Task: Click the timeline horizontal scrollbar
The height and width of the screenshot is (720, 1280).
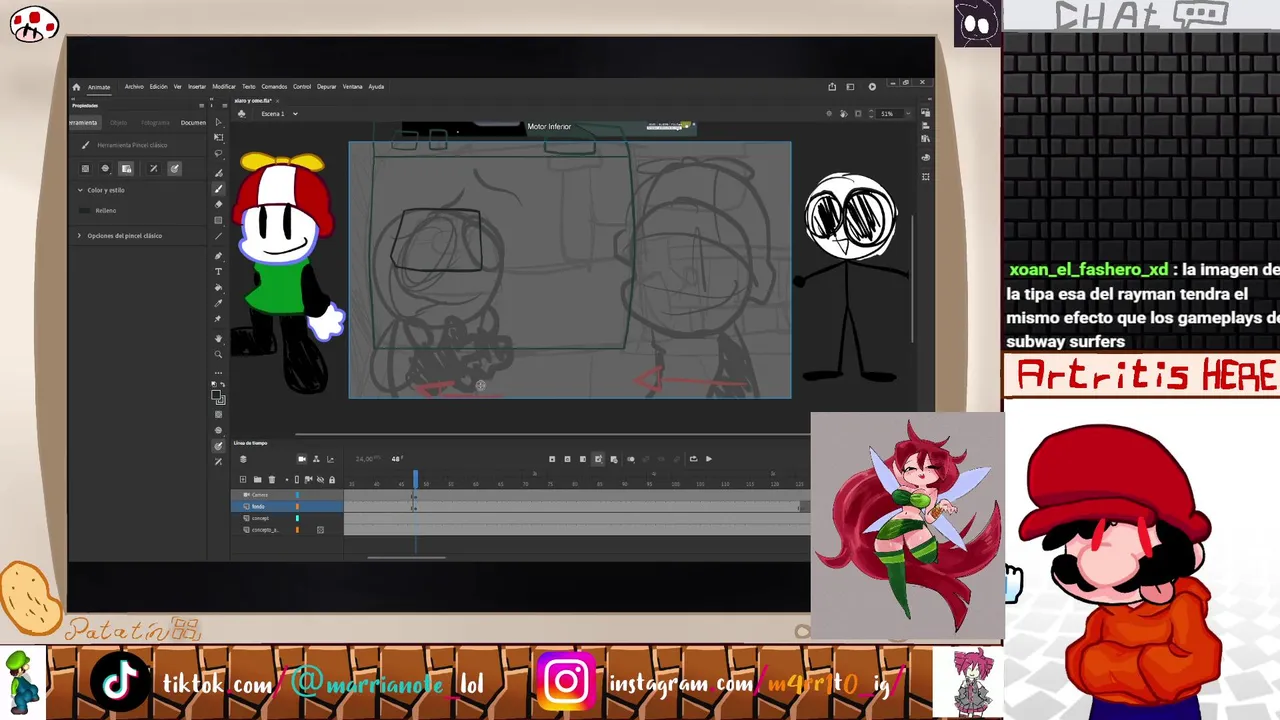Action: tap(406, 557)
